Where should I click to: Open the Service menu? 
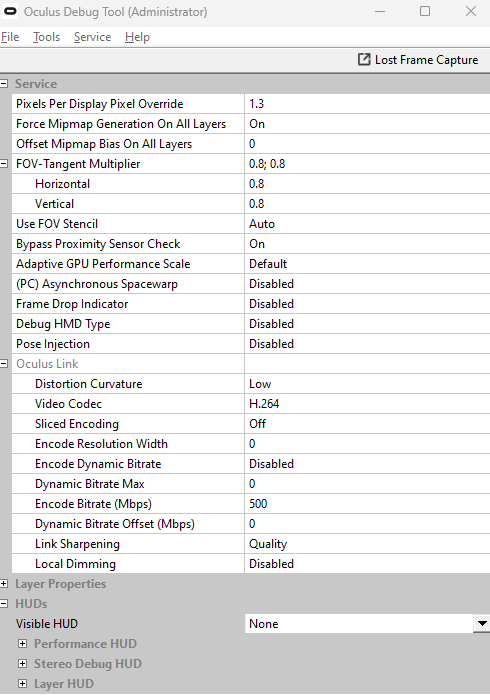92,37
